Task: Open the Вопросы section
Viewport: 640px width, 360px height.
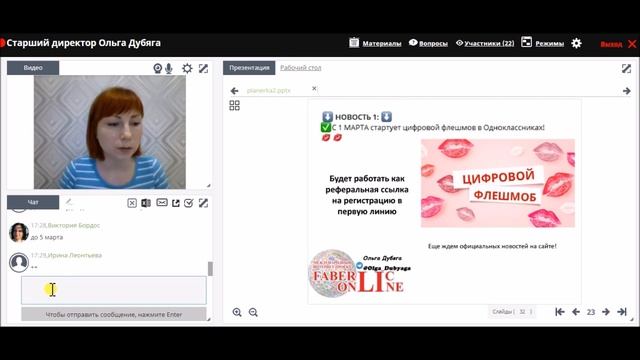Action: click(x=433, y=43)
